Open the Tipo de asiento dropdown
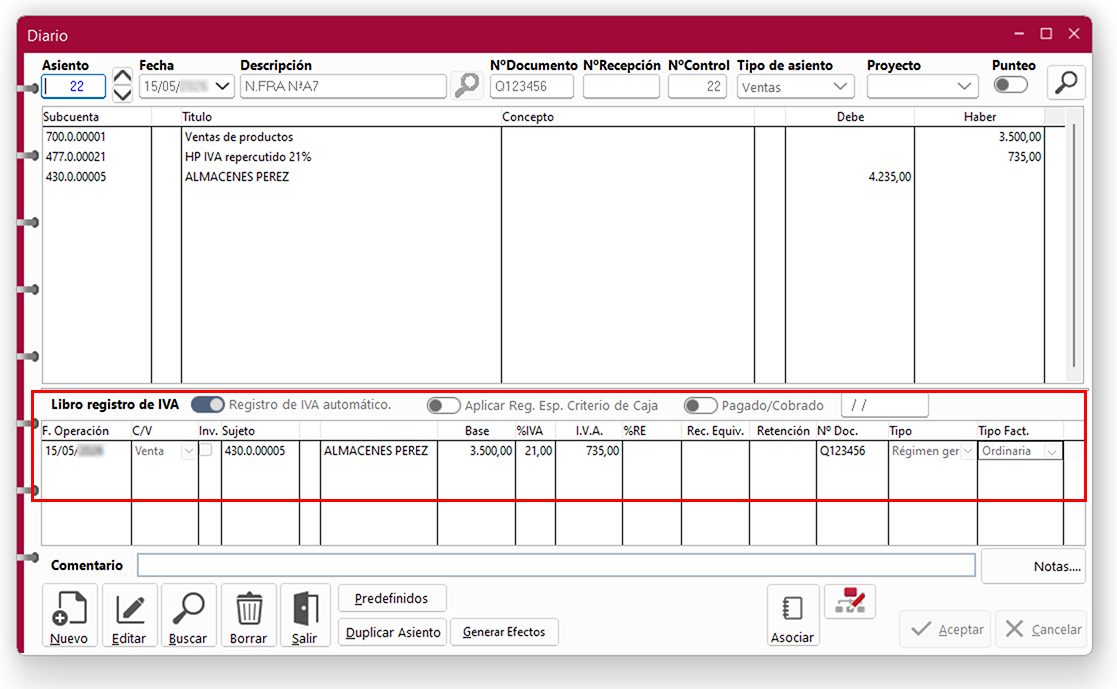This screenshot has height=689, width=1117. 795,87
